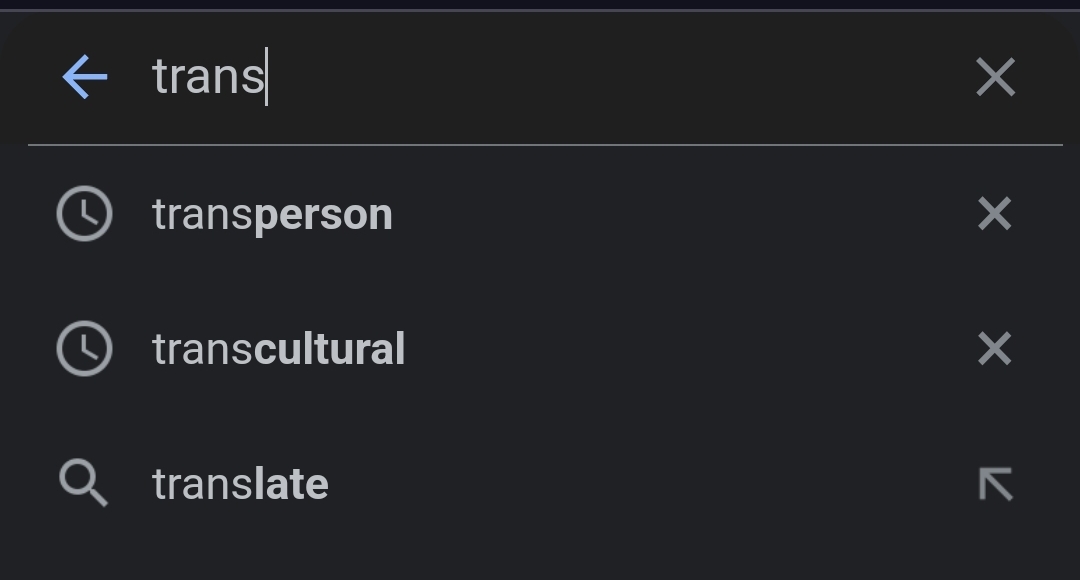Tap the search input containing trans
The width and height of the screenshot is (1080, 580).
coord(400,77)
